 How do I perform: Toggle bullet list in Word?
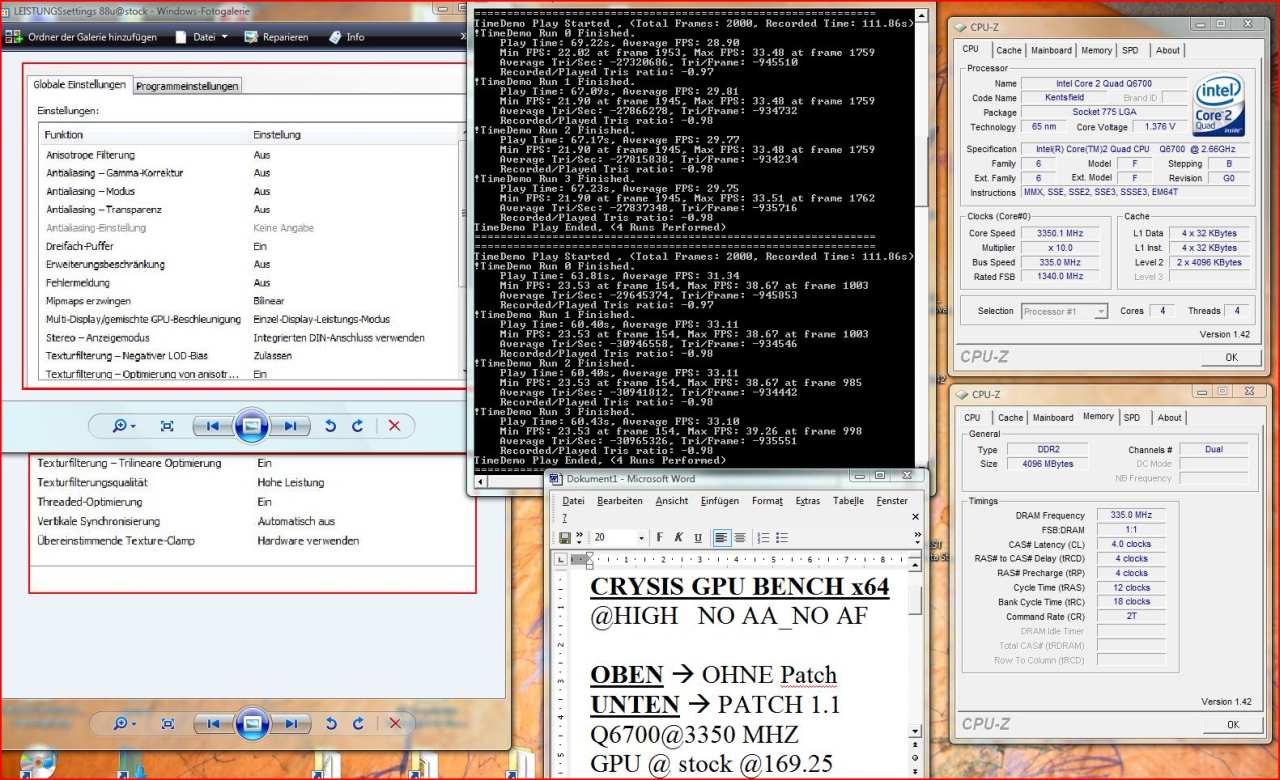(782, 538)
